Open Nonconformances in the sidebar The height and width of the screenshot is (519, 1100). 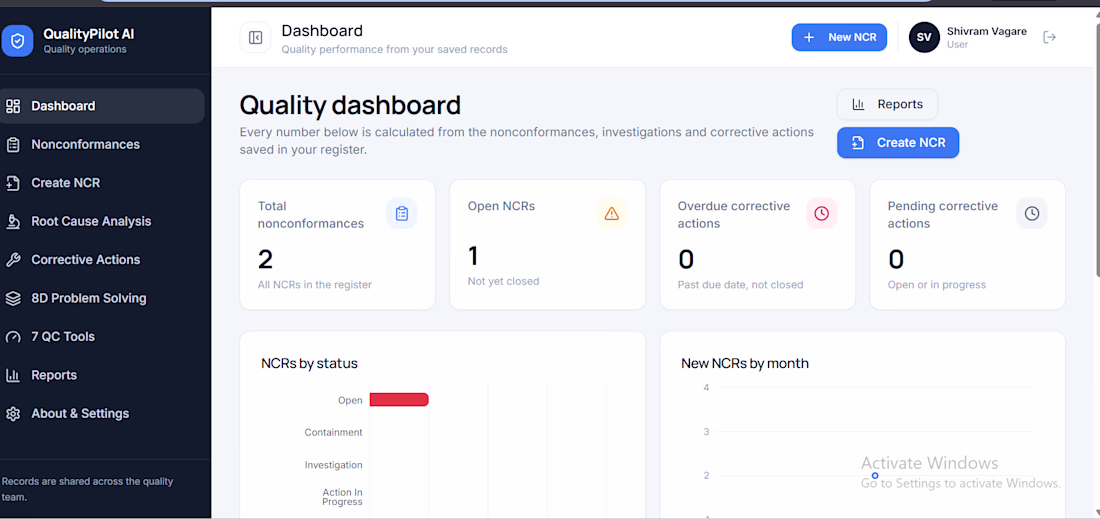(x=102, y=144)
